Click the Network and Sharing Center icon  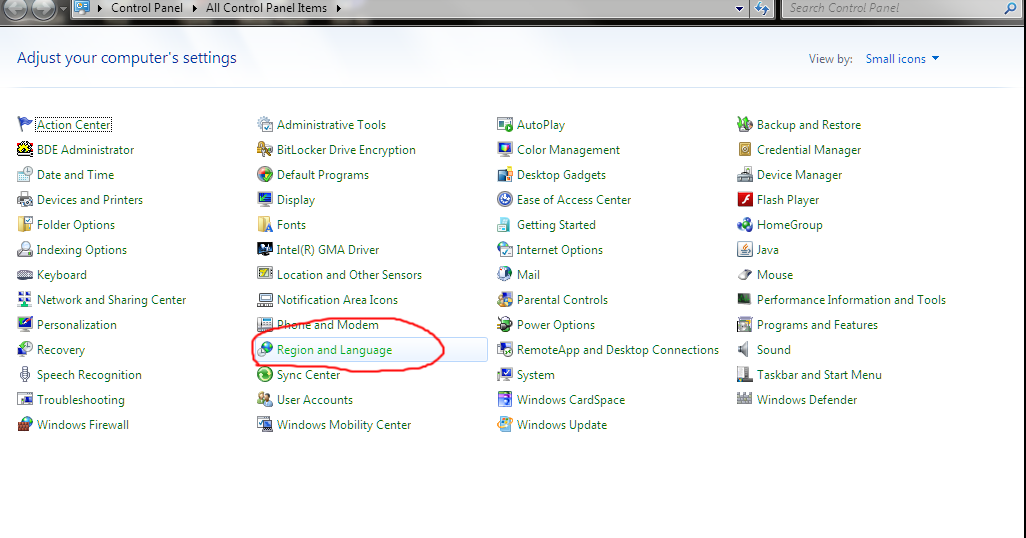(25, 300)
